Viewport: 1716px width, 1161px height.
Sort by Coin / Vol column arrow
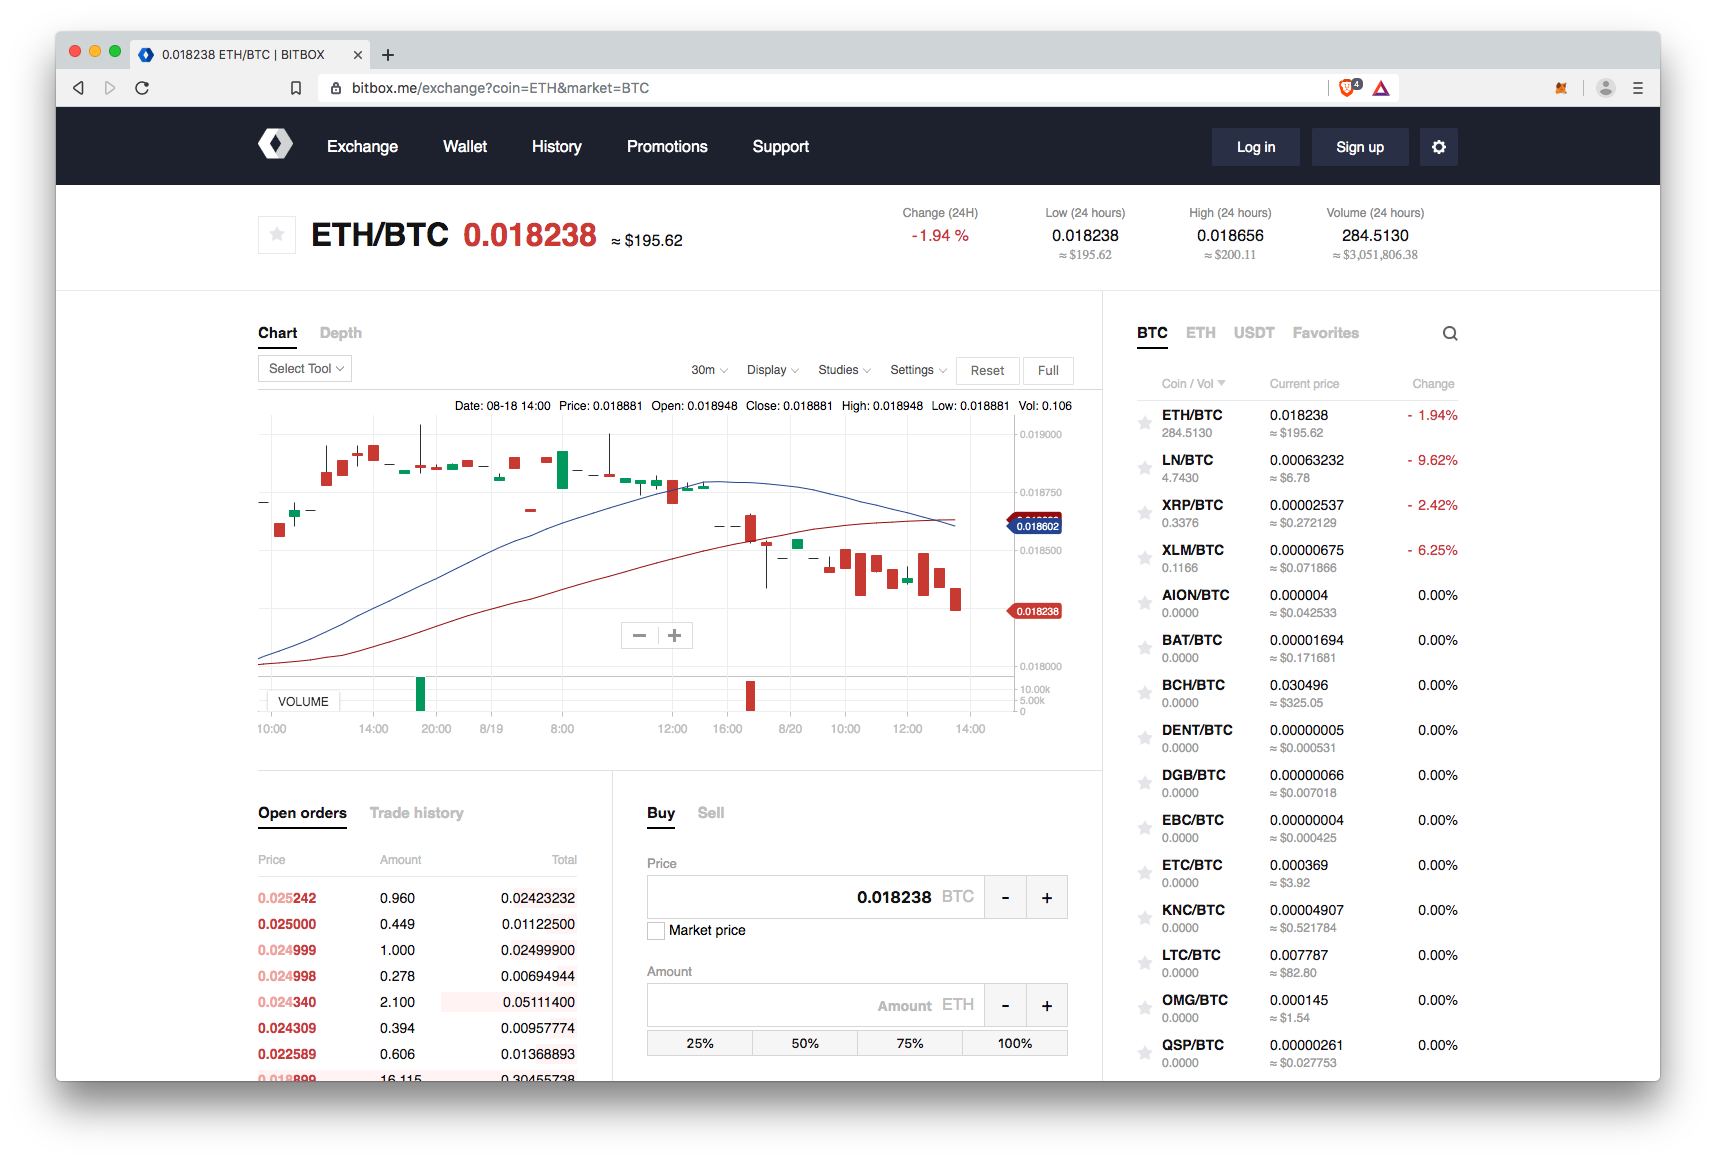(1221, 383)
